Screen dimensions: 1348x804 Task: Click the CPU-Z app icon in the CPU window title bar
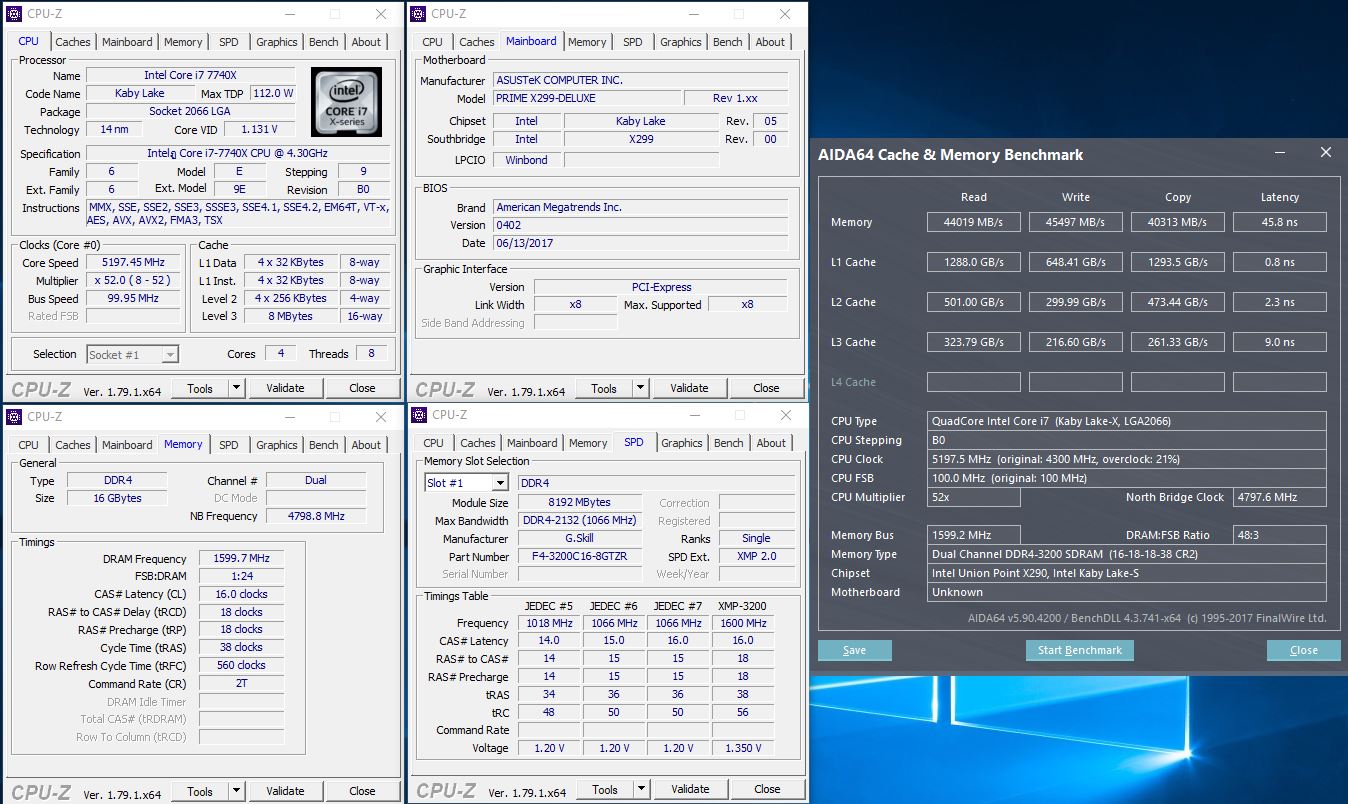click(15, 14)
